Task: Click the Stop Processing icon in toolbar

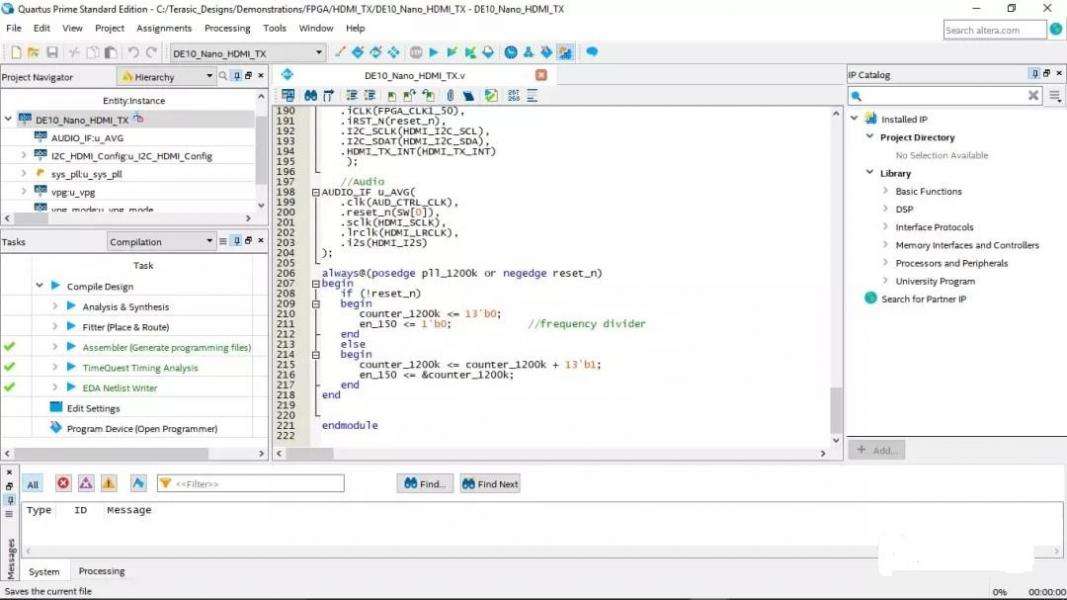Action: (416, 53)
